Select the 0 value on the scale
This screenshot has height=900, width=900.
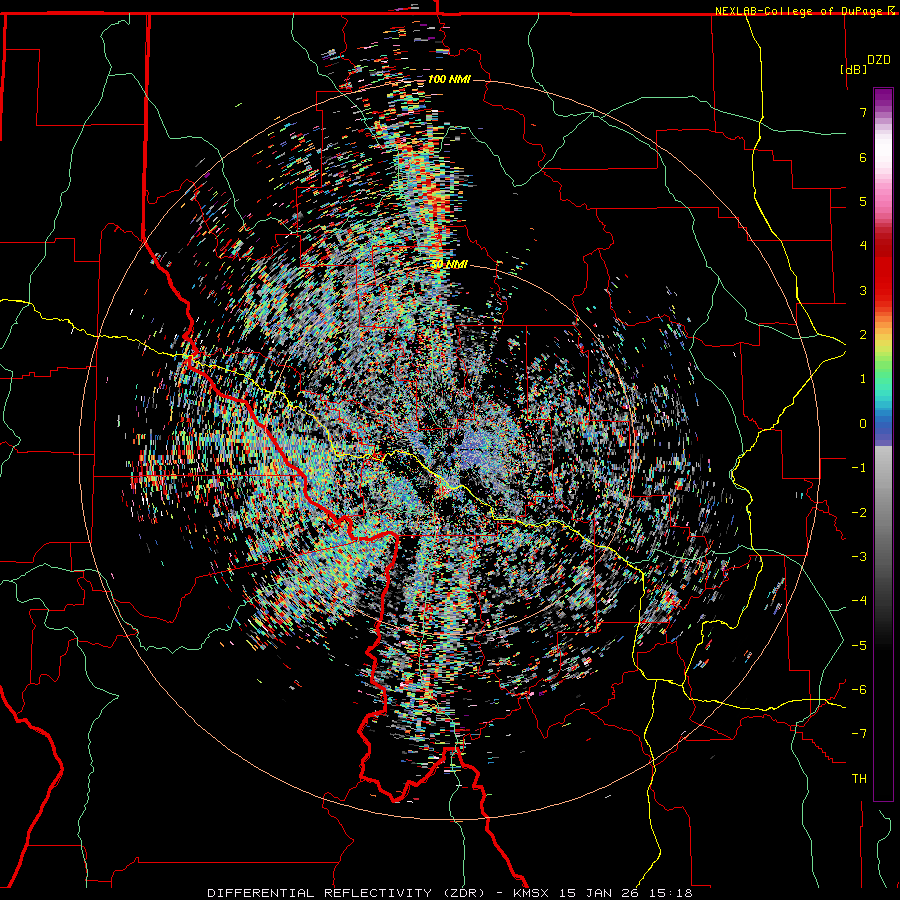(863, 424)
